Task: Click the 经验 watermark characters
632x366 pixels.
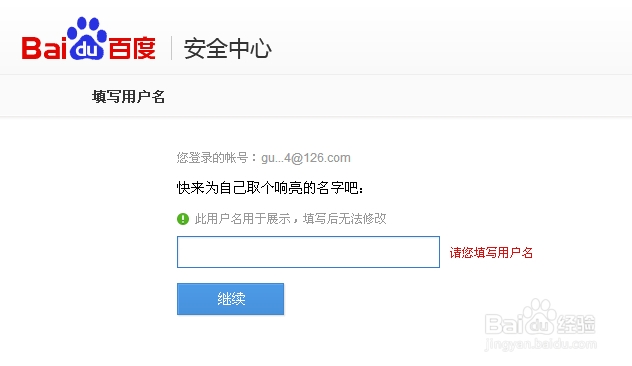Action: tap(576, 325)
